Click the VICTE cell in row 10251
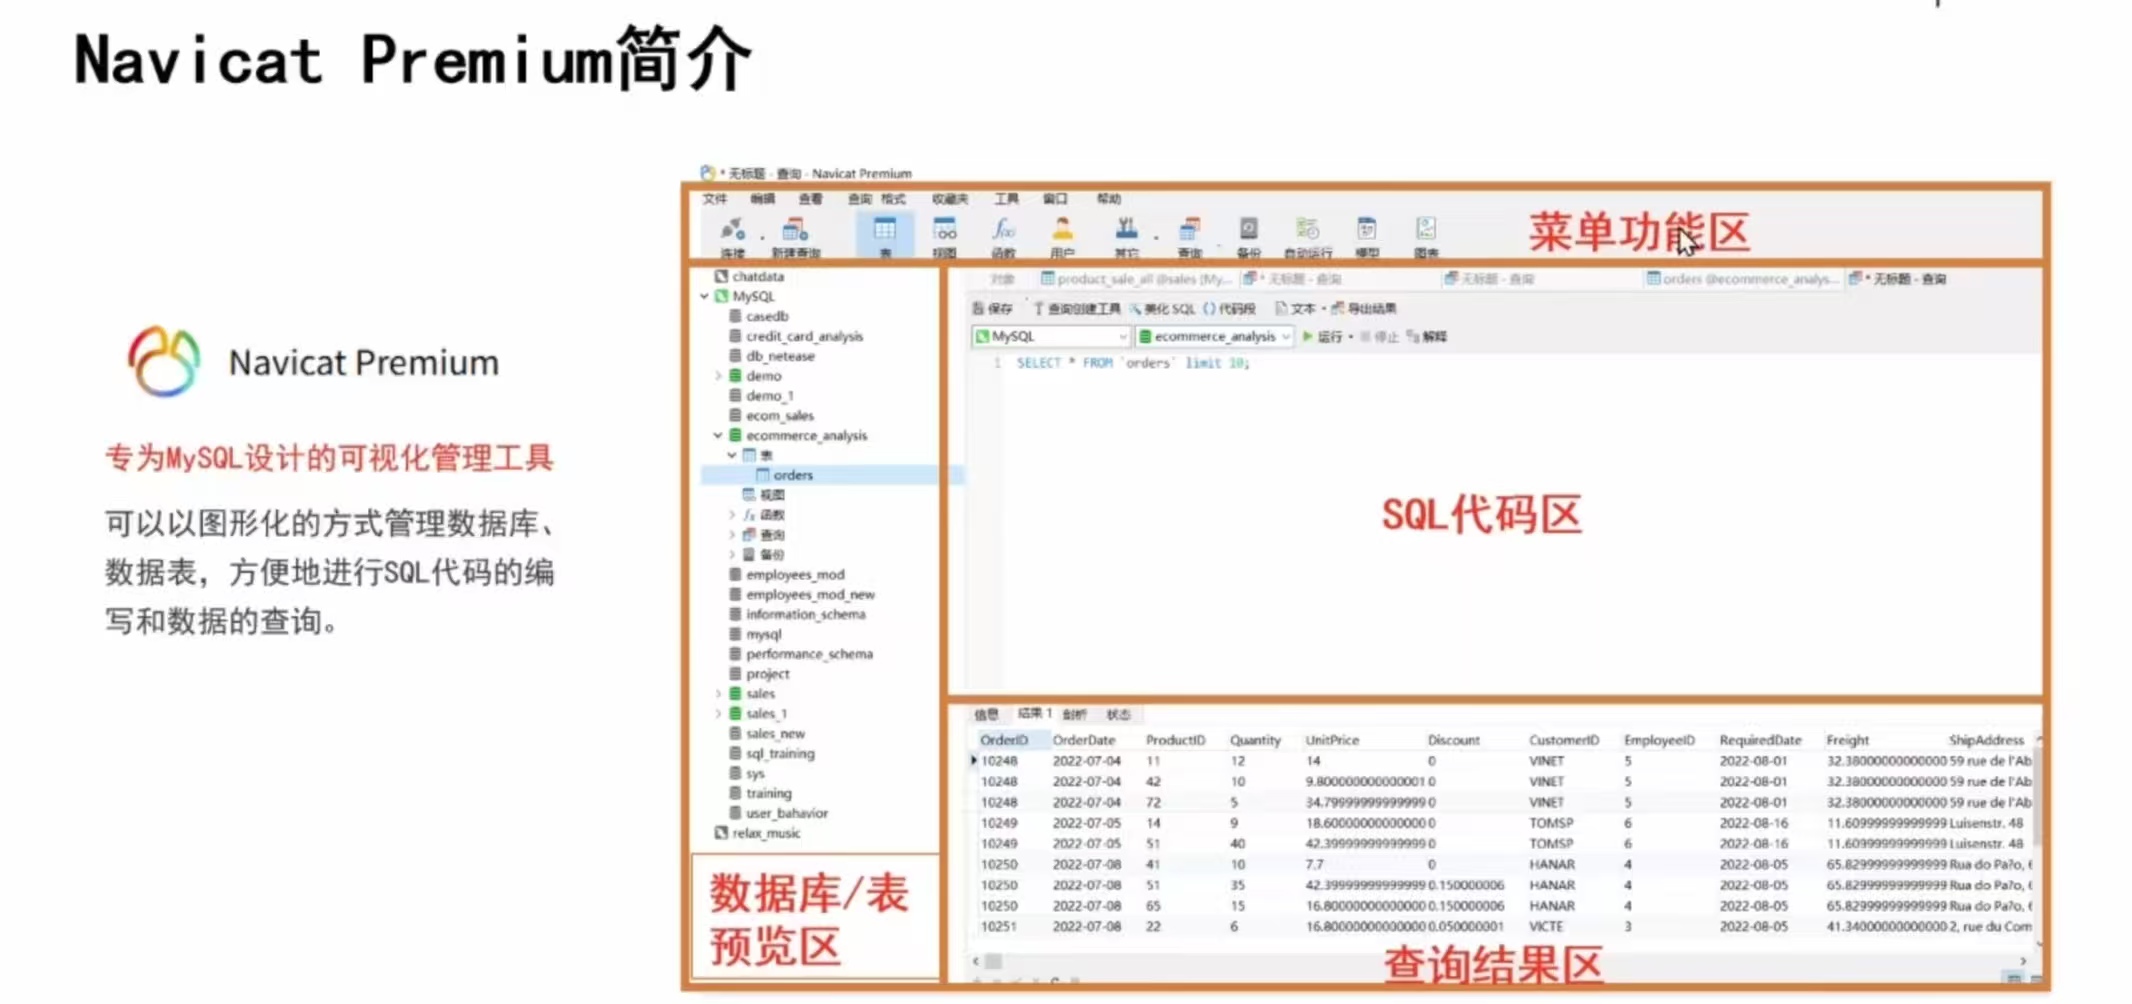The height and width of the screenshot is (1004, 2132). (1546, 927)
